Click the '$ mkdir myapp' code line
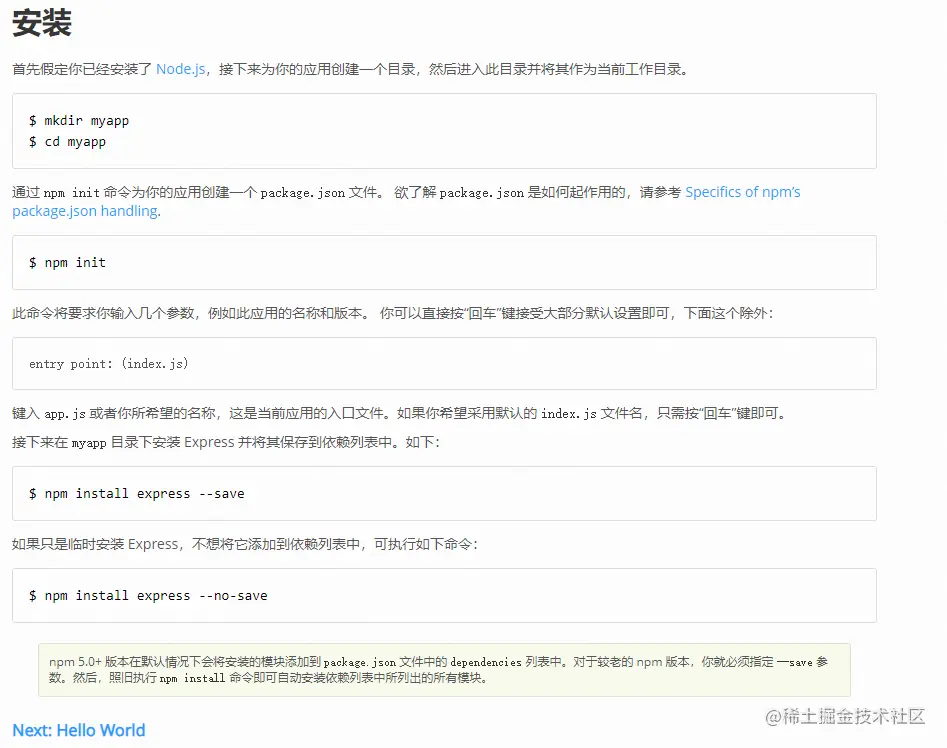Image resolution: width=947 pixels, height=748 pixels. coord(79,121)
